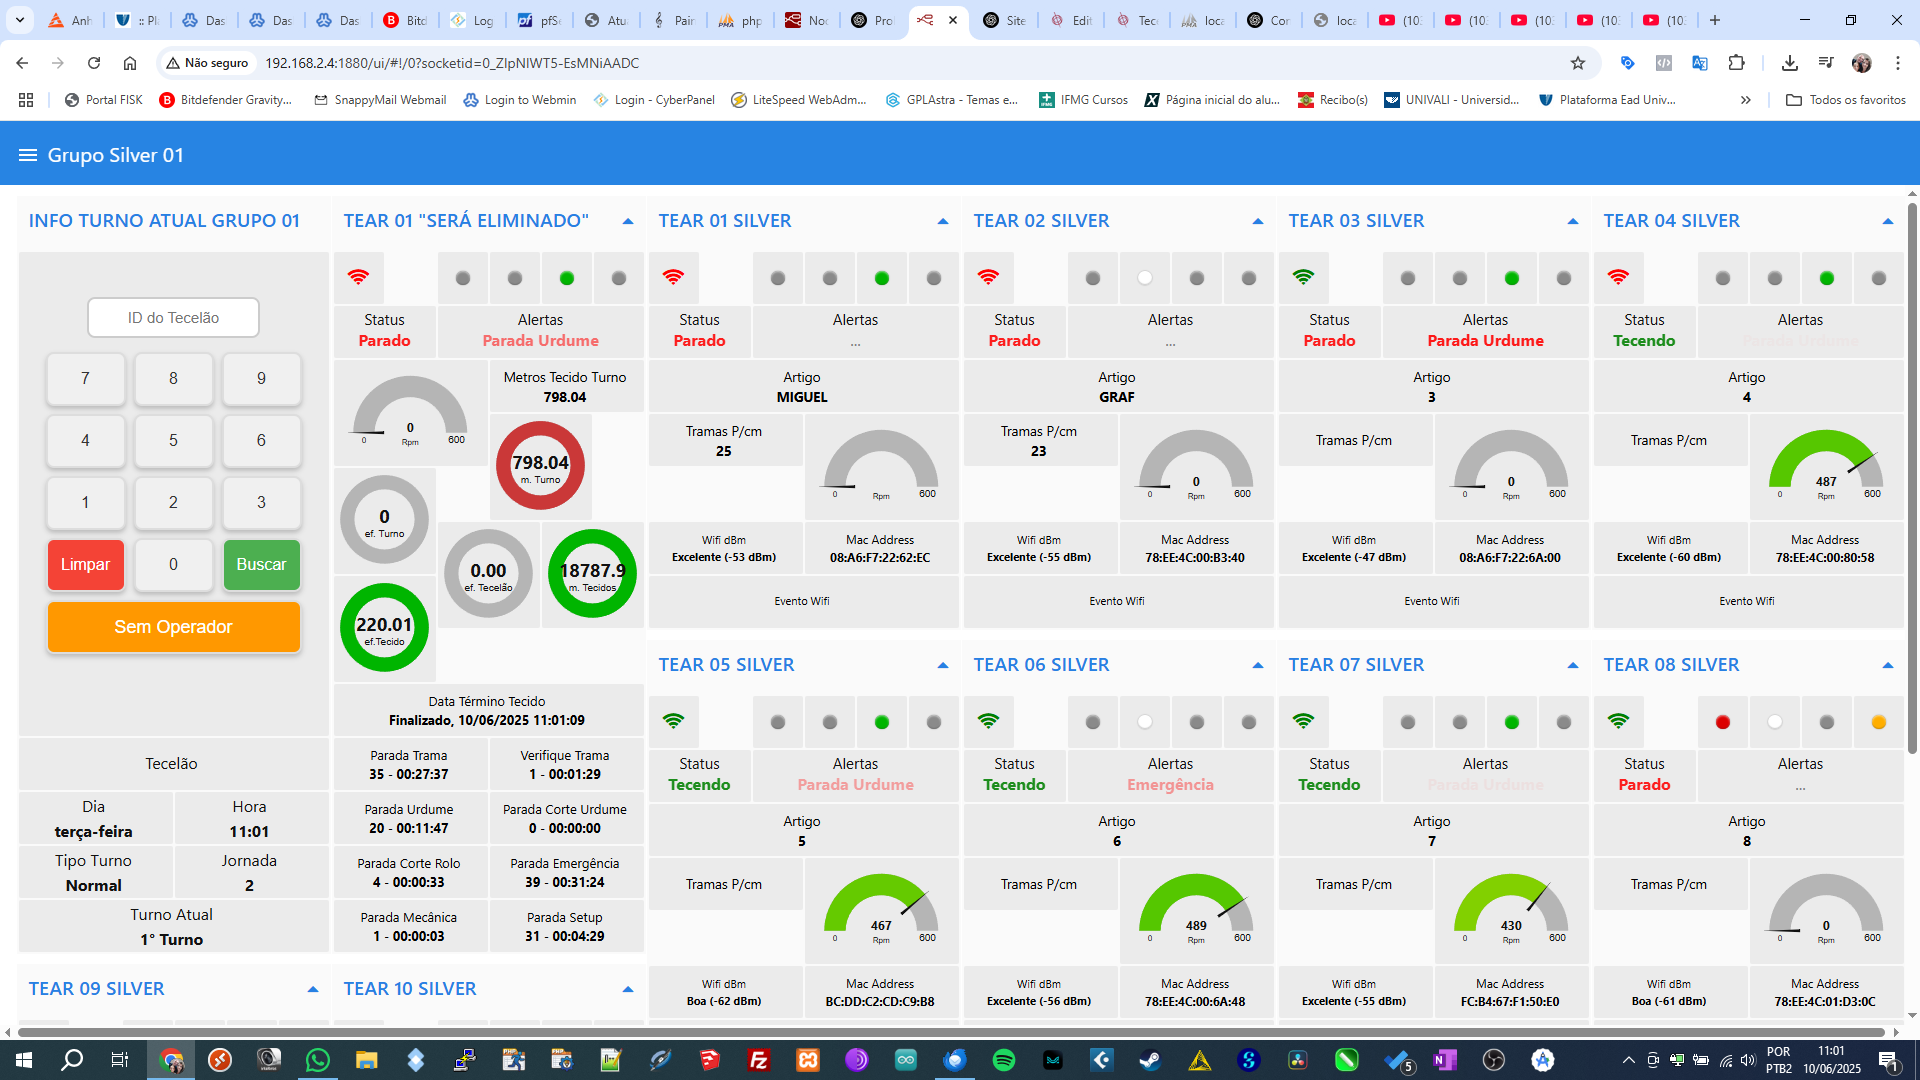The height and width of the screenshot is (1080, 1920).
Task: Click the ID do Tecelão input field
Action: [173, 318]
